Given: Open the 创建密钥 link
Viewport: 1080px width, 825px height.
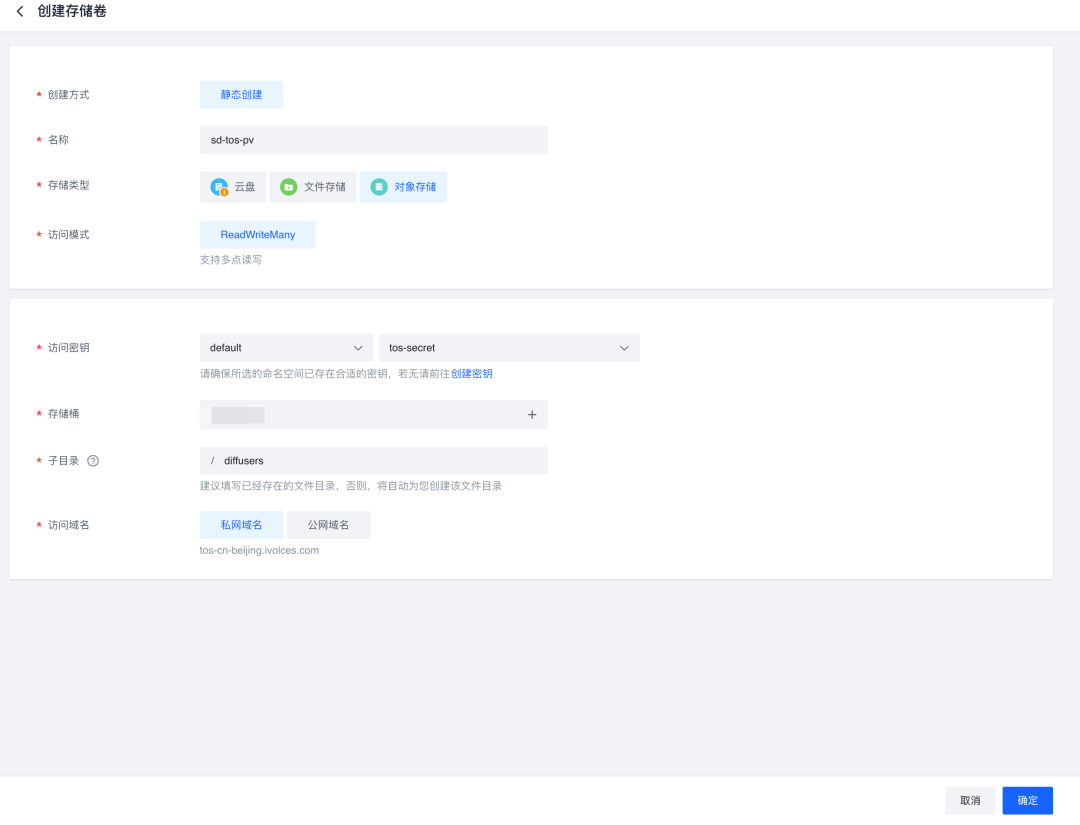Looking at the screenshot, I should click(x=472, y=374).
